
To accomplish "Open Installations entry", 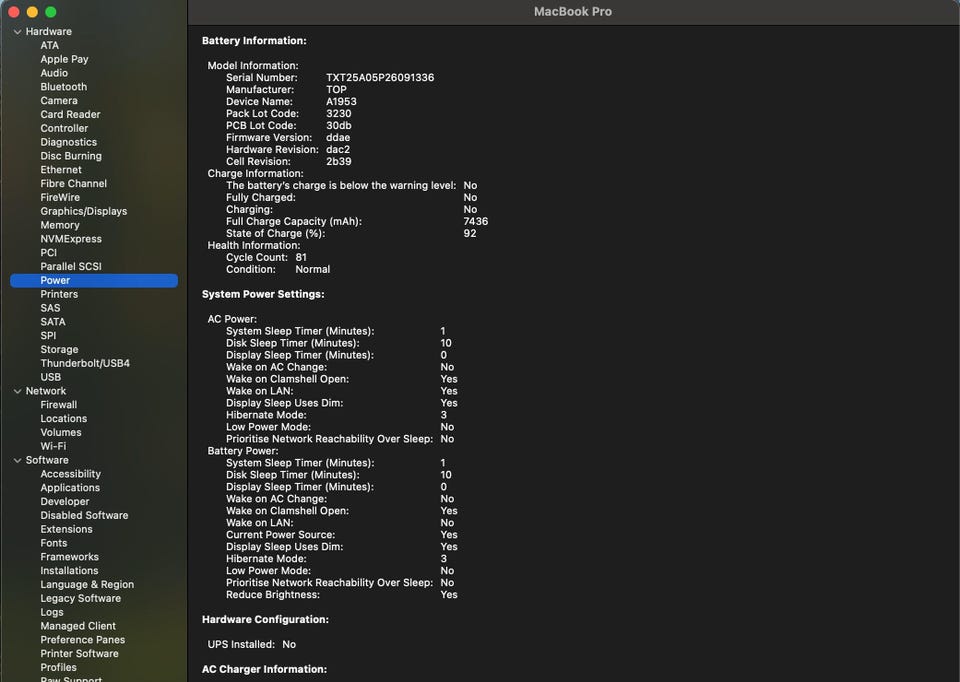I will coord(69,571).
